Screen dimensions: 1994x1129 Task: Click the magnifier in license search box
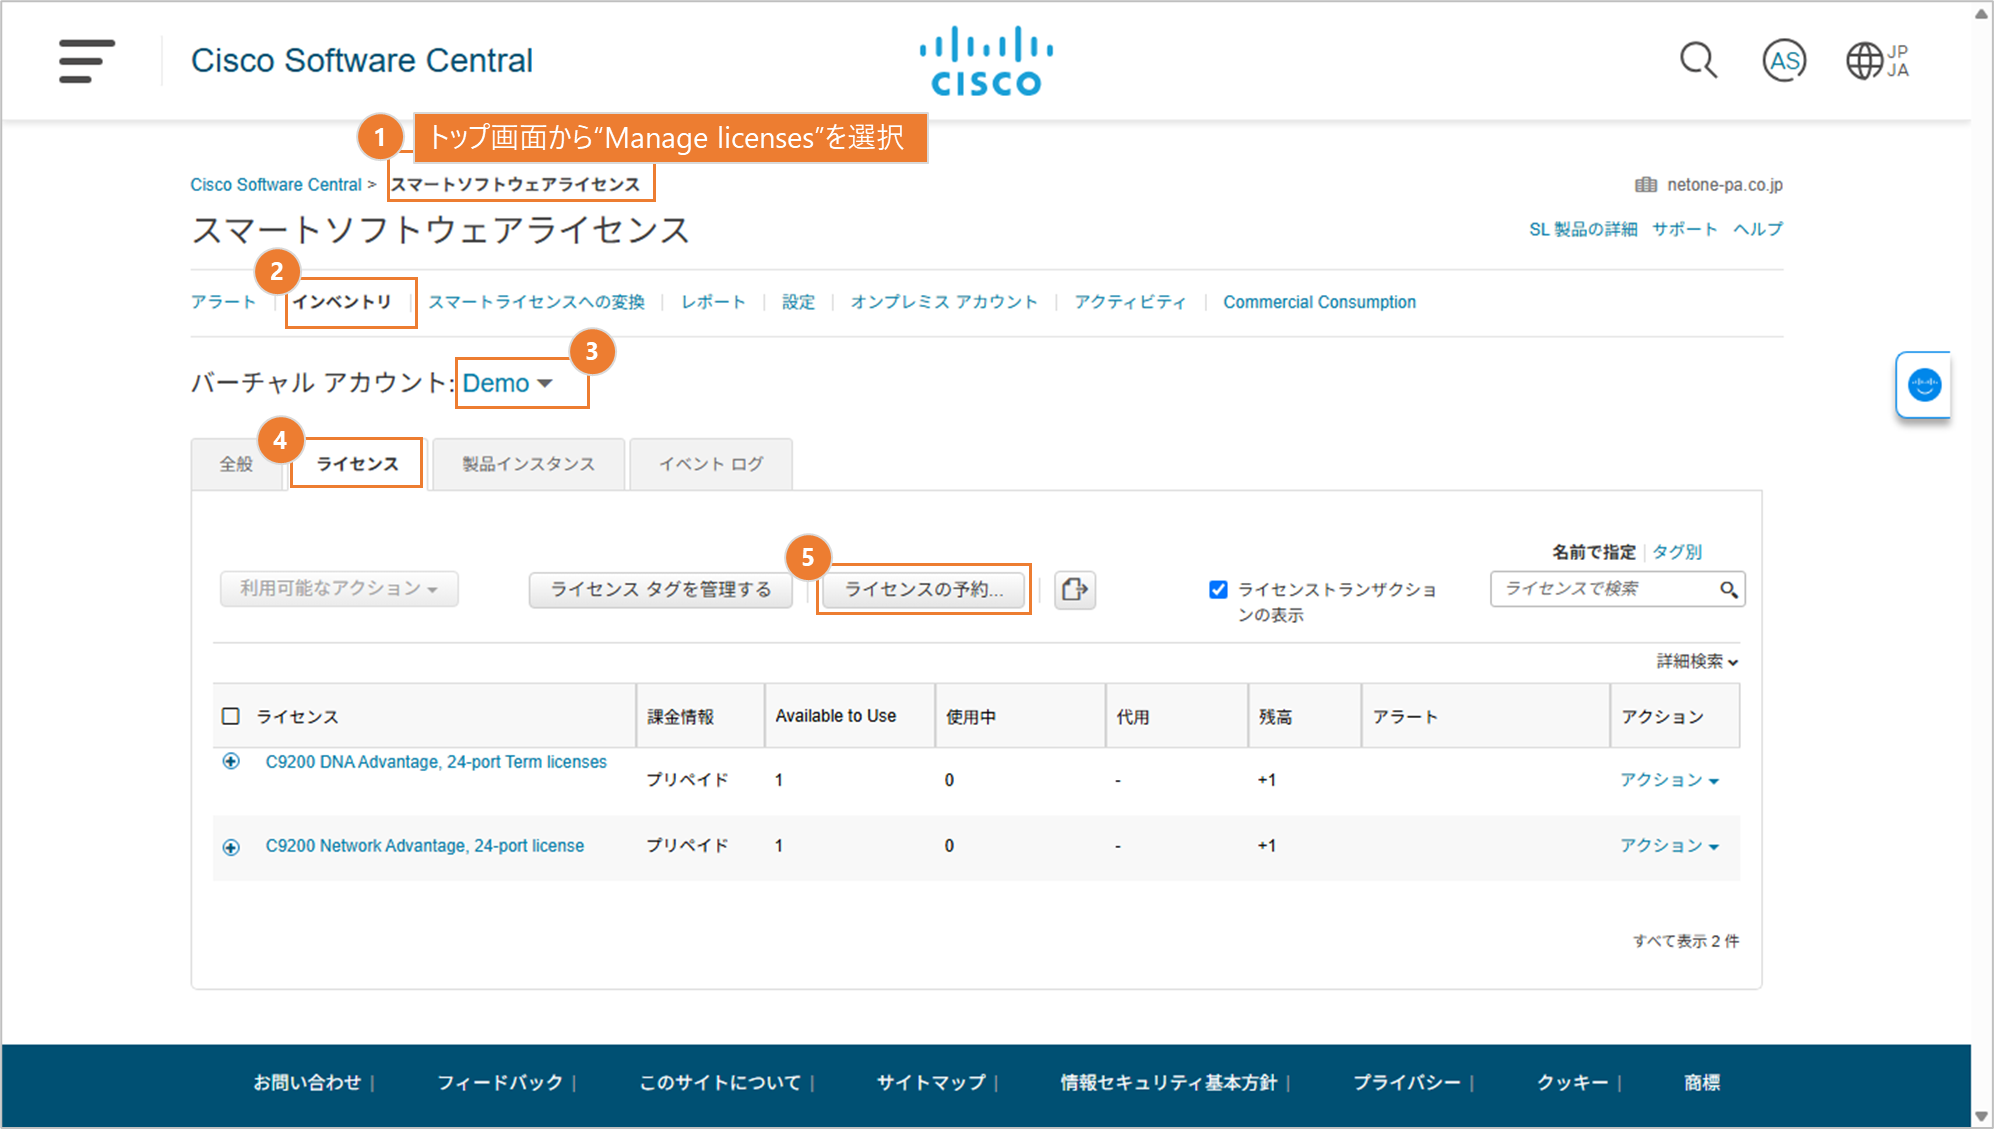pyautogui.click(x=1728, y=590)
